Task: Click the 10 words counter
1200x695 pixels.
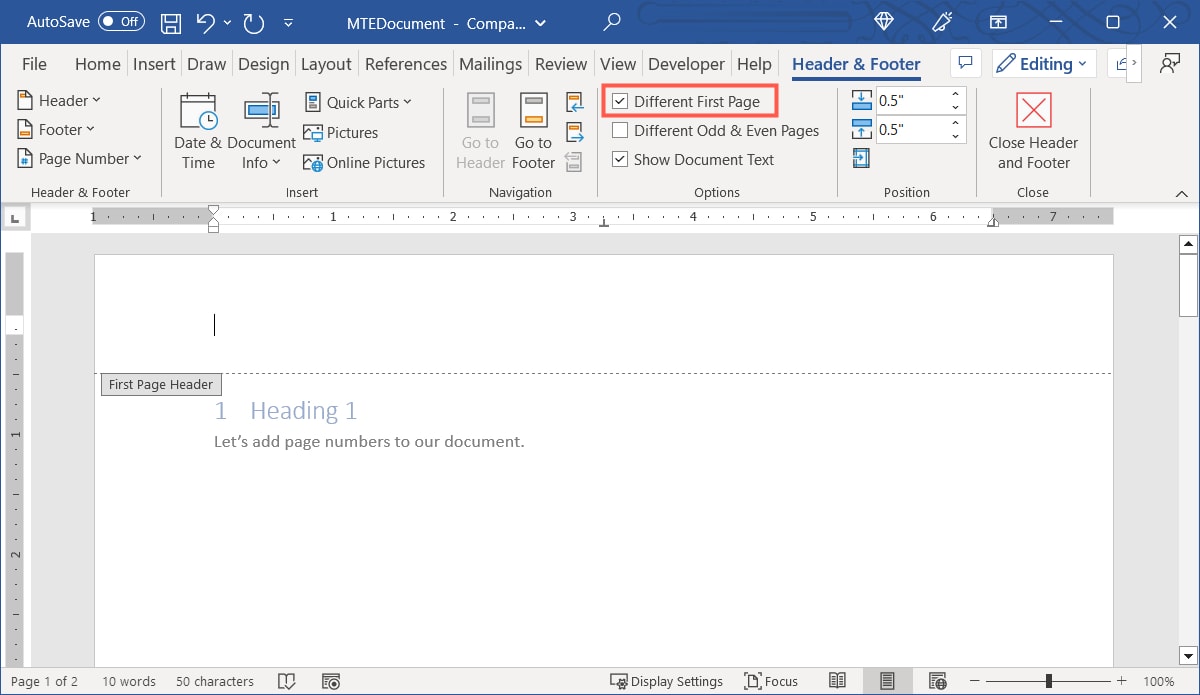Action: 128,681
